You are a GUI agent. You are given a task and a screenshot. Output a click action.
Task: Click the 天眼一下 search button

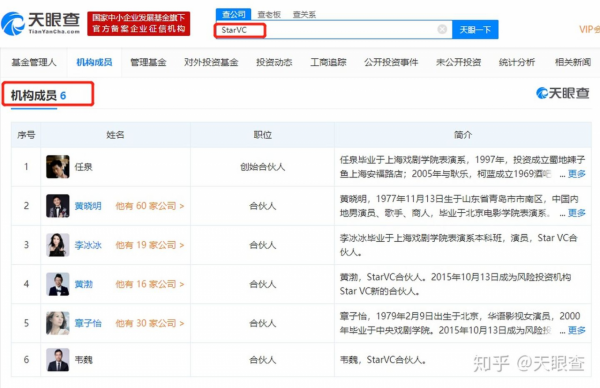click(475, 29)
